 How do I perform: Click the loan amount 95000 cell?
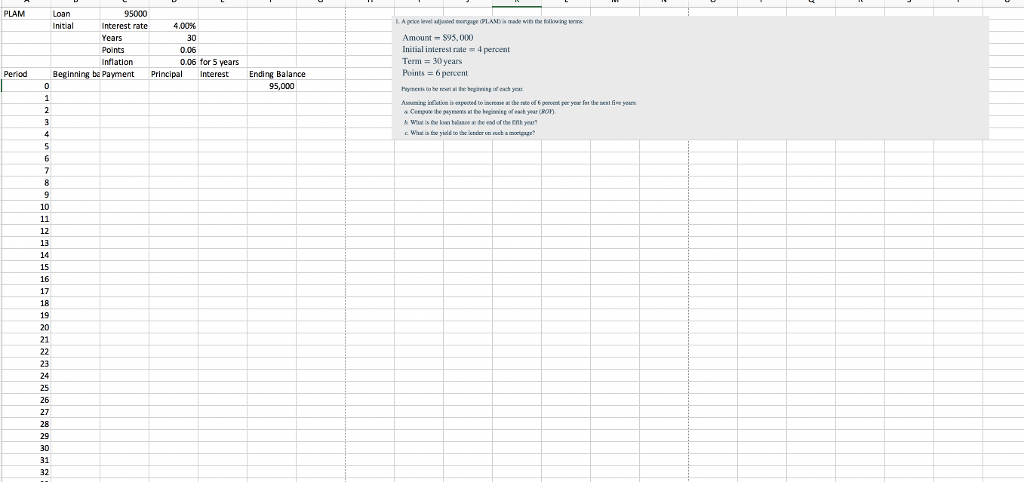[124, 13]
